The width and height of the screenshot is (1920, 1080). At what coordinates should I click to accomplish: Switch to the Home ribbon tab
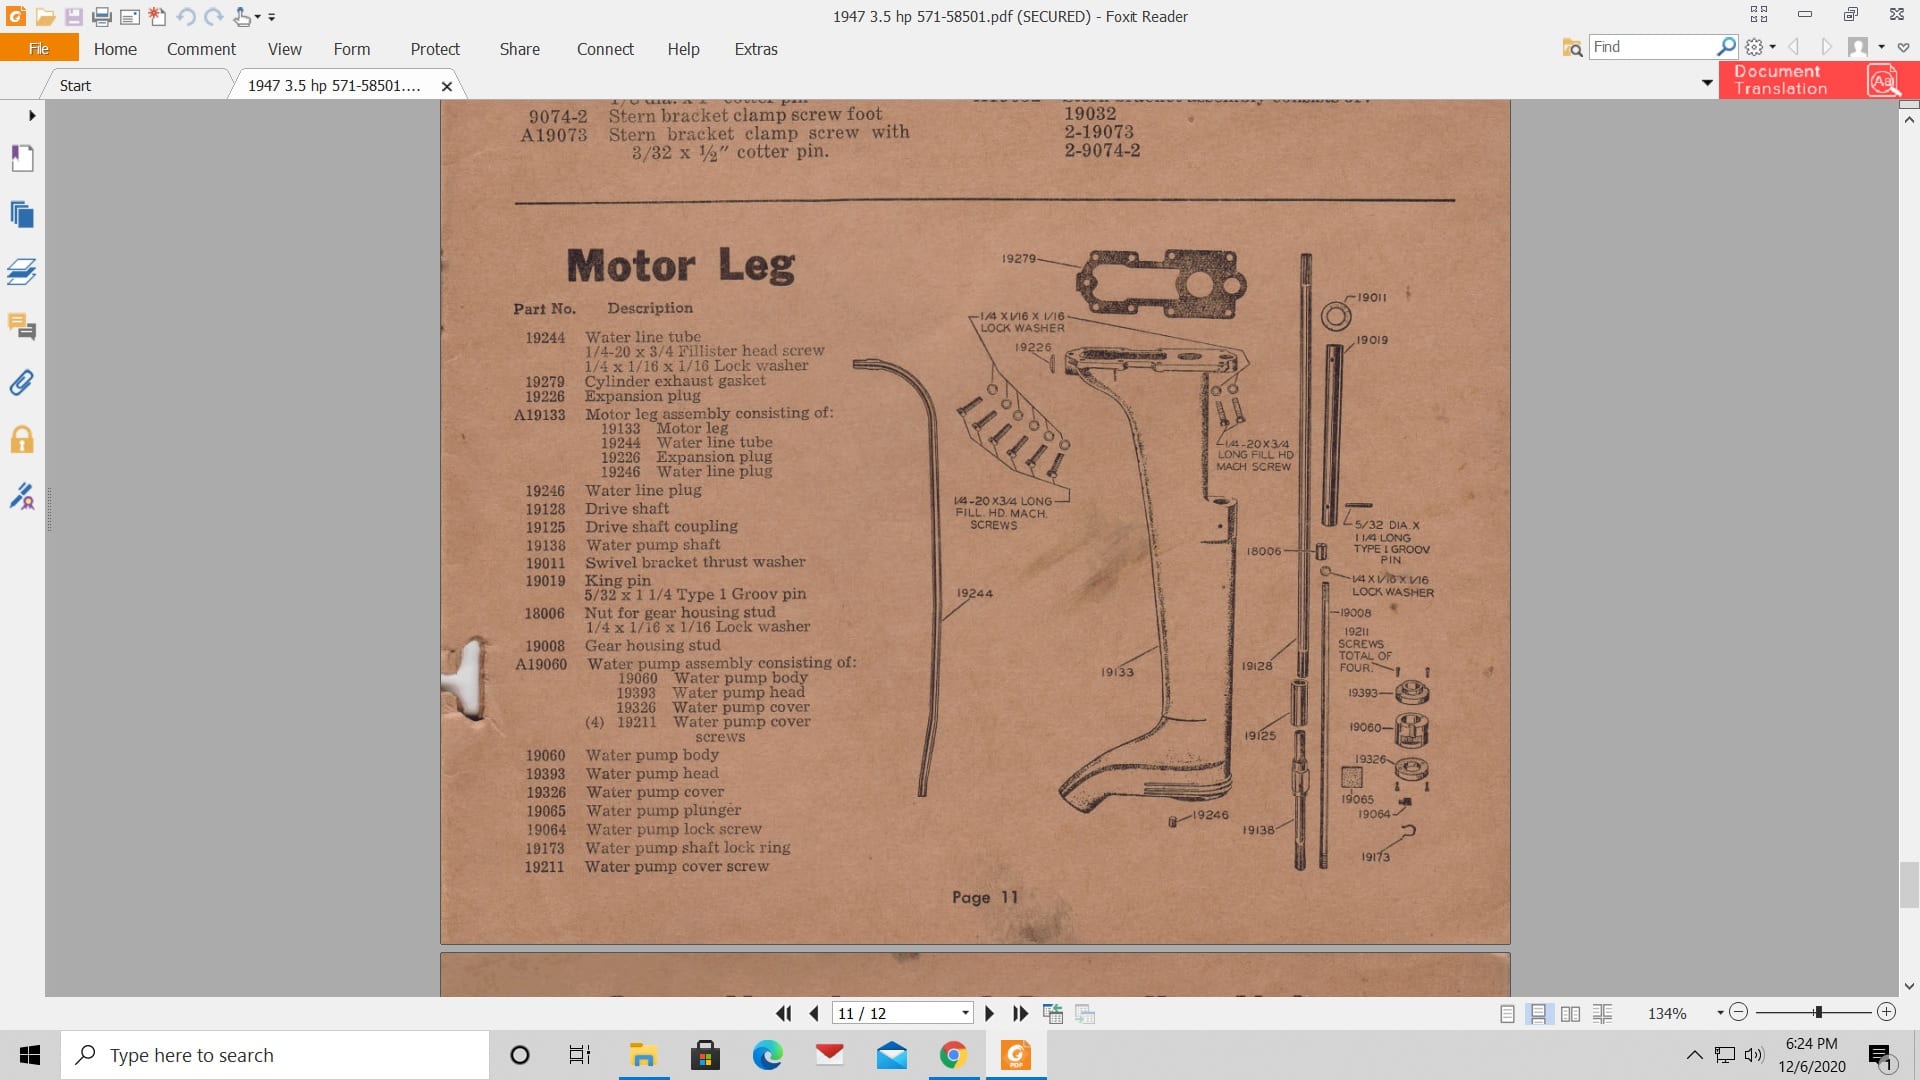point(115,48)
